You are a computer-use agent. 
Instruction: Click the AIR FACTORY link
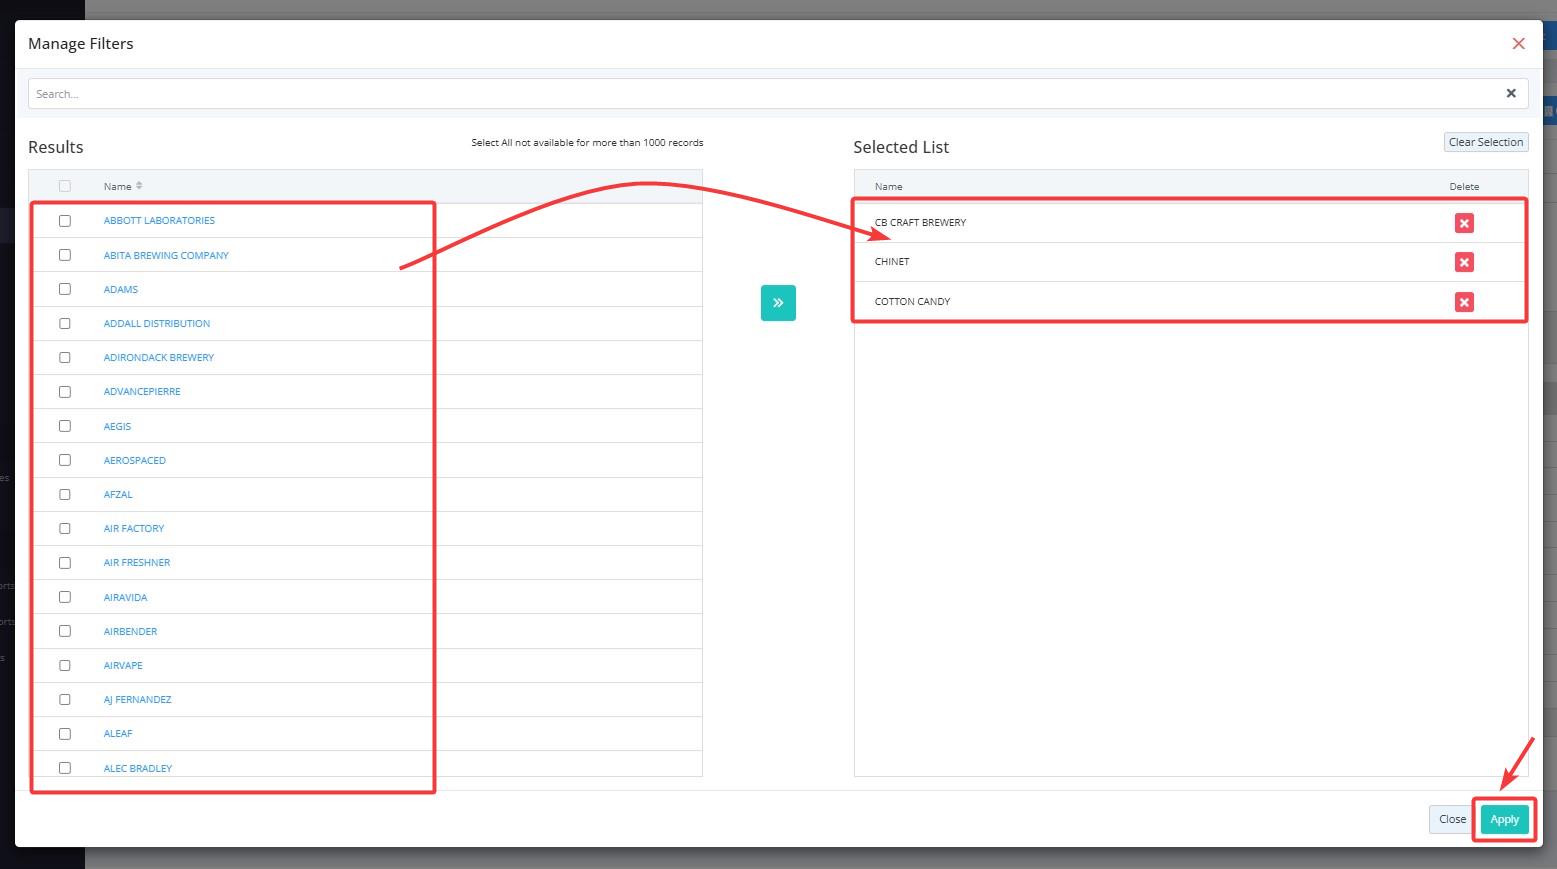pyautogui.click(x=134, y=528)
